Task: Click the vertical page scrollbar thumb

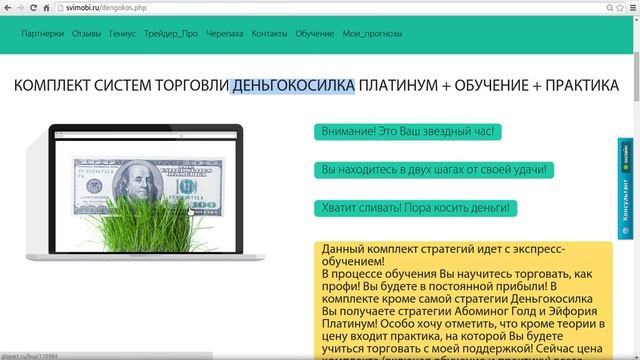Action: 636,77
